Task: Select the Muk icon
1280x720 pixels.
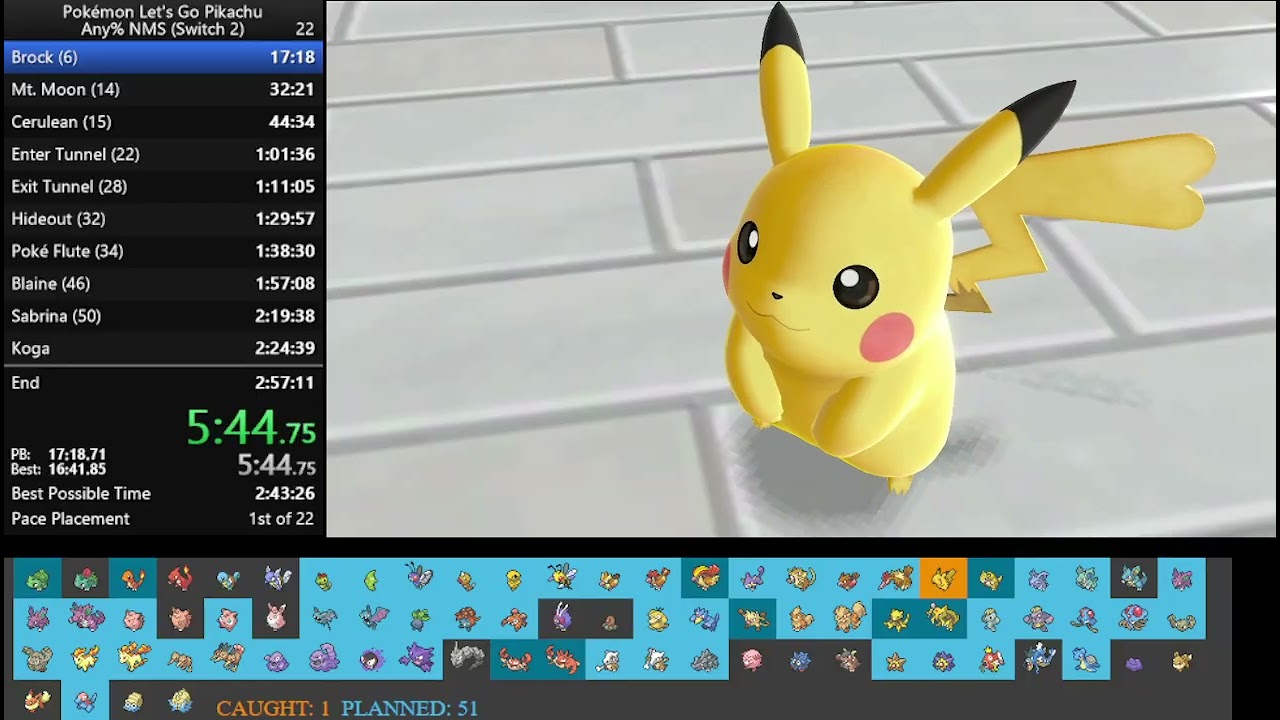Action: tap(324, 660)
